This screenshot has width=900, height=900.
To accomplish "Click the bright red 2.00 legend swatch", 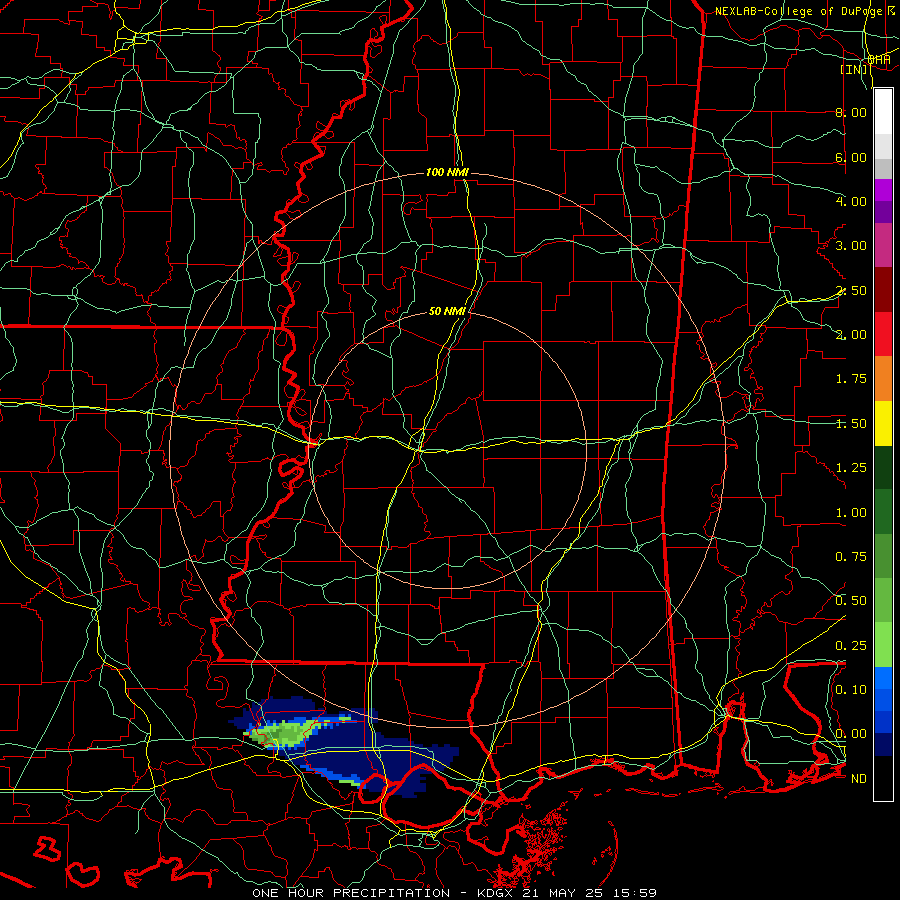I will [x=883, y=334].
